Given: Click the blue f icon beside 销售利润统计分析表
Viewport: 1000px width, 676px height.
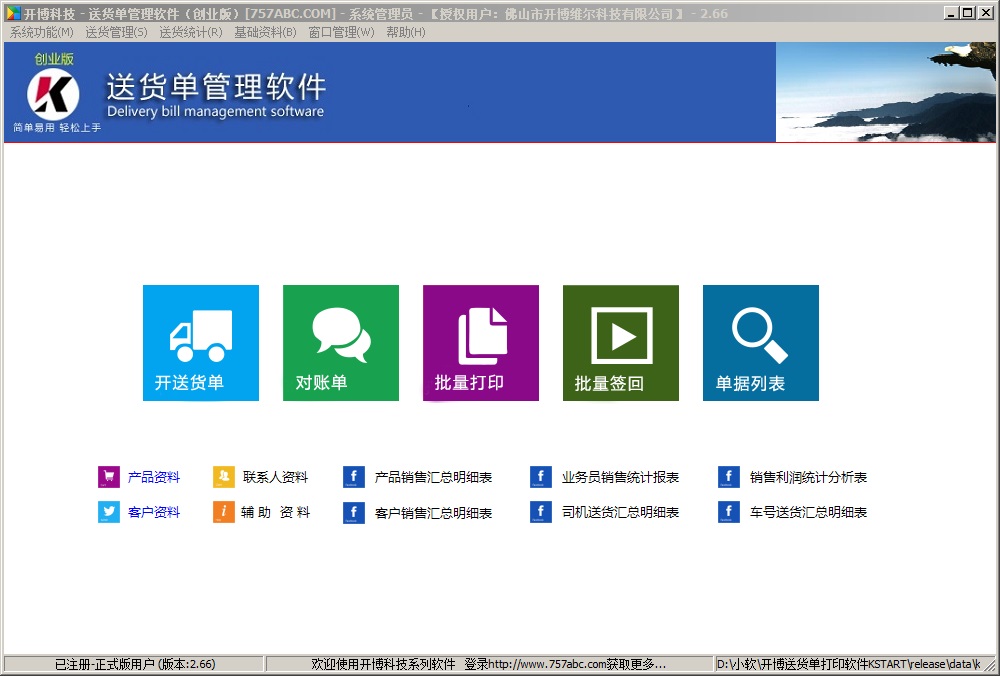Looking at the screenshot, I should [729, 477].
